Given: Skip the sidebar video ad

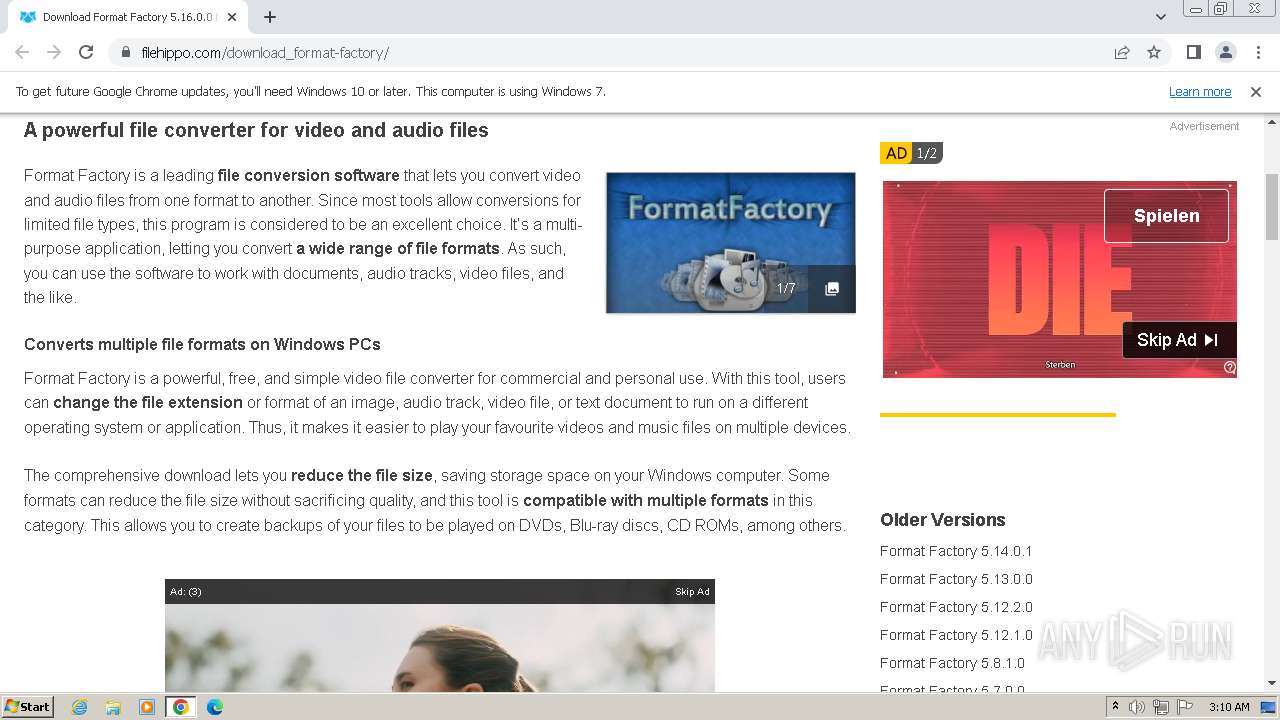Looking at the screenshot, I should point(1179,340).
